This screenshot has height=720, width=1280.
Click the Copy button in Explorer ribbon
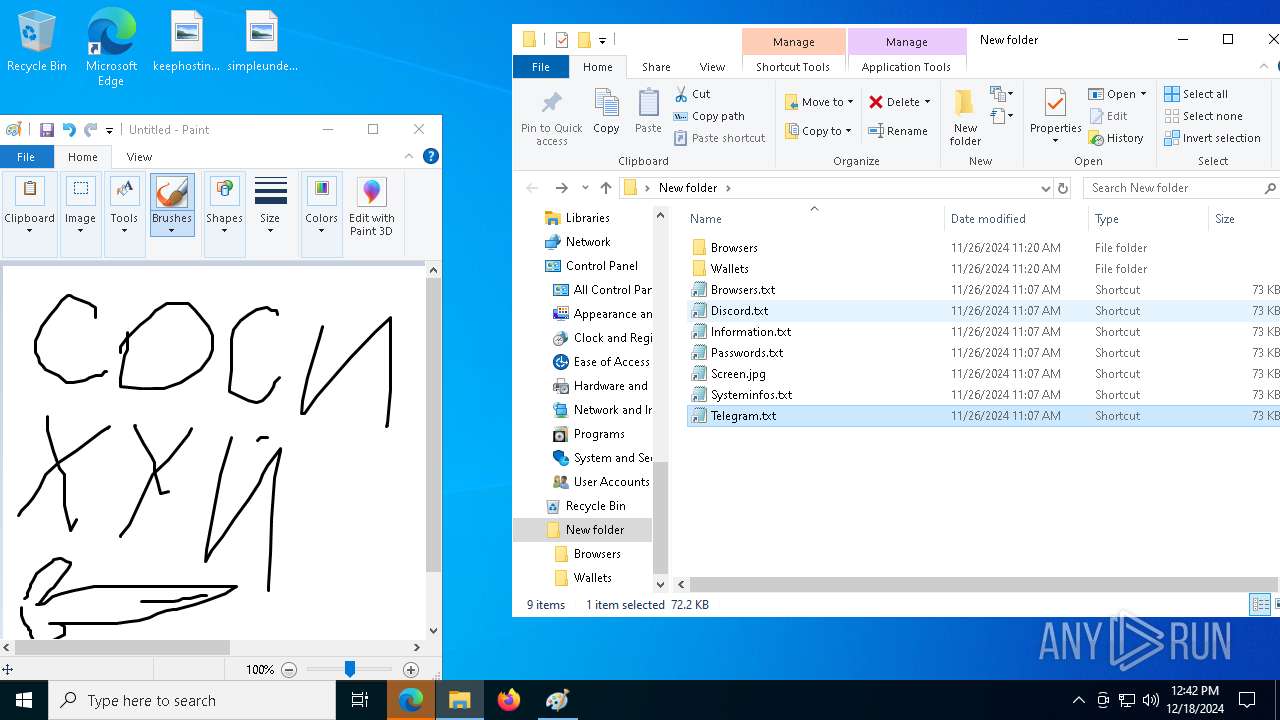coord(606,112)
